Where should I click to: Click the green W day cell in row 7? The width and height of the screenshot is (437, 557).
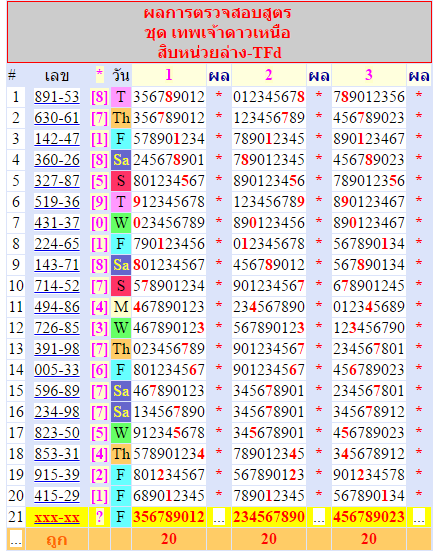[121, 223]
